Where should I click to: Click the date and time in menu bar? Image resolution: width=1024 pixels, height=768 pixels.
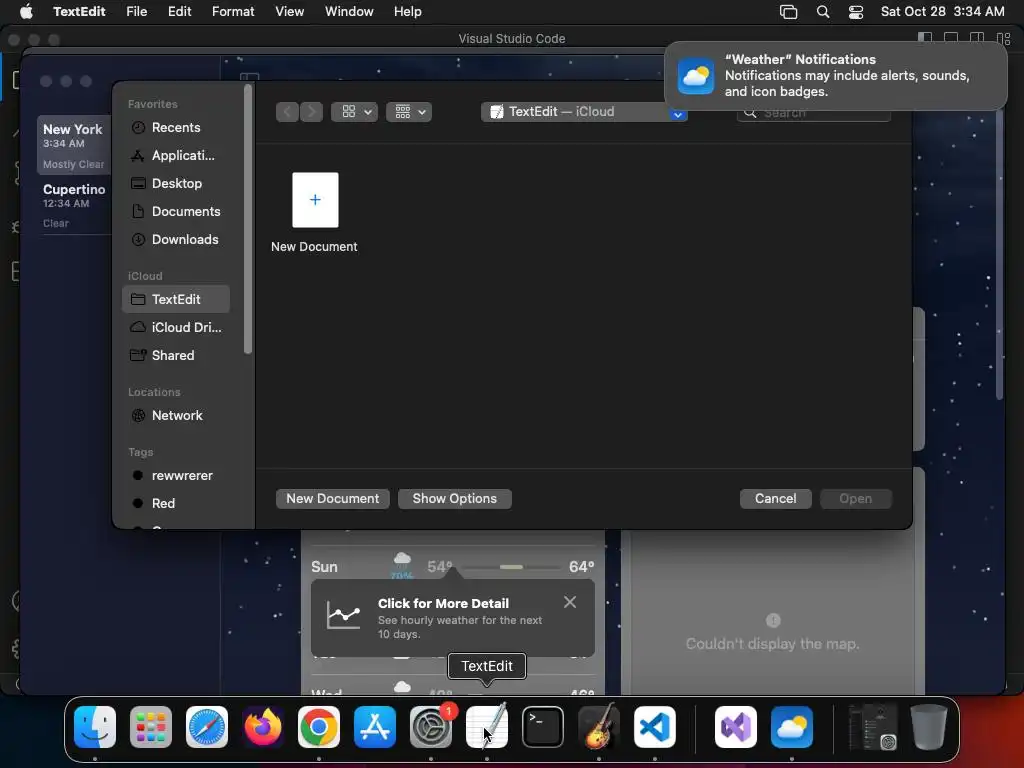tap(942, 12)
